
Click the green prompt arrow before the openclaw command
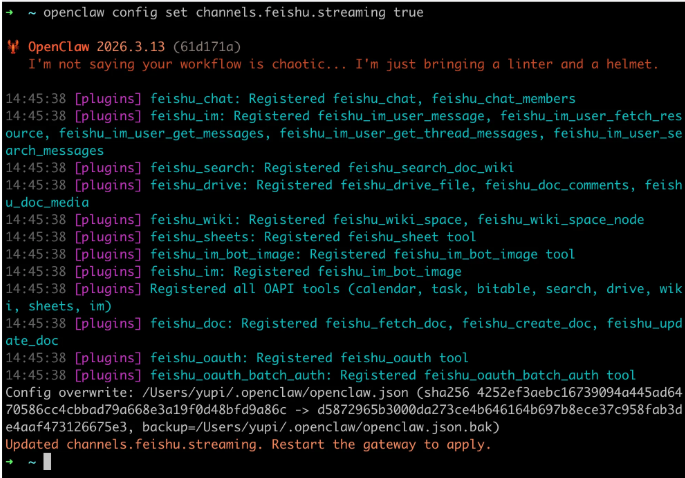pos(10,13)
